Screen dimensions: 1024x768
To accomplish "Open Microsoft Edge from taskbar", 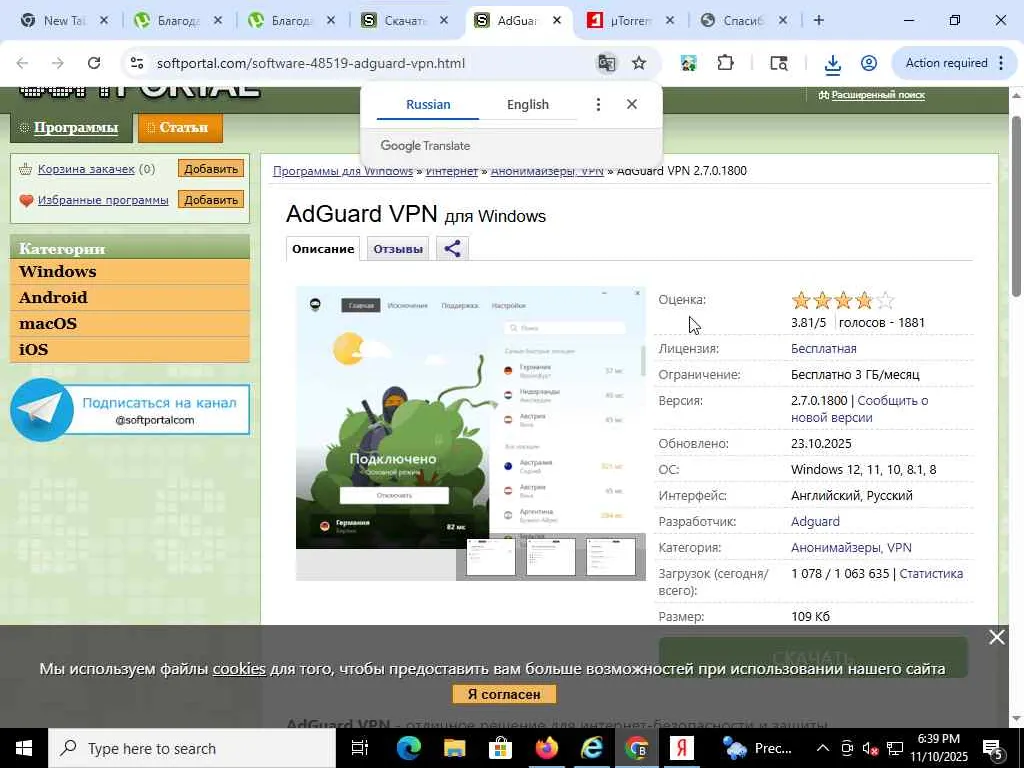I will [408, 748].
